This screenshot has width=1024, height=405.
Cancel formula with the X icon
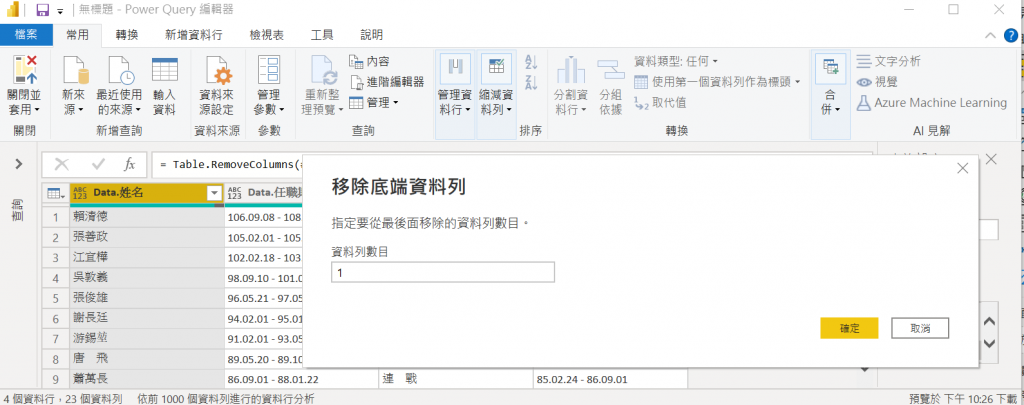62,164
